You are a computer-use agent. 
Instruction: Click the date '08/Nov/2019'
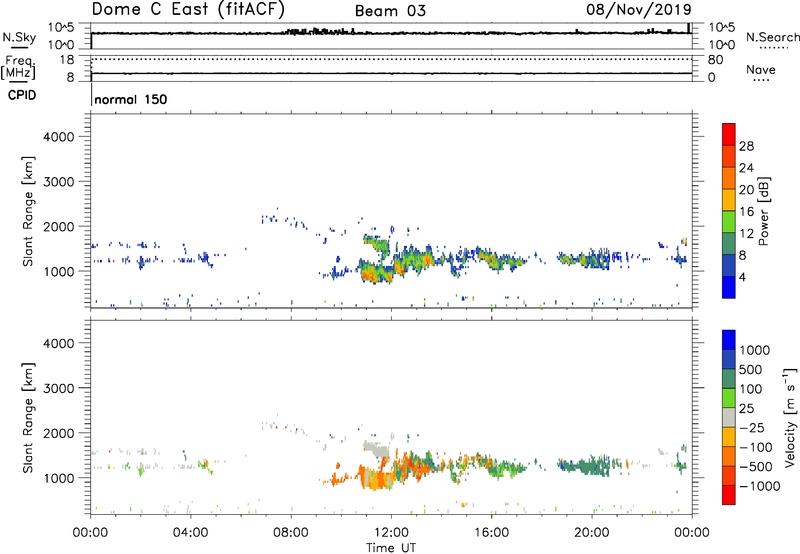(x=639, y=9)
